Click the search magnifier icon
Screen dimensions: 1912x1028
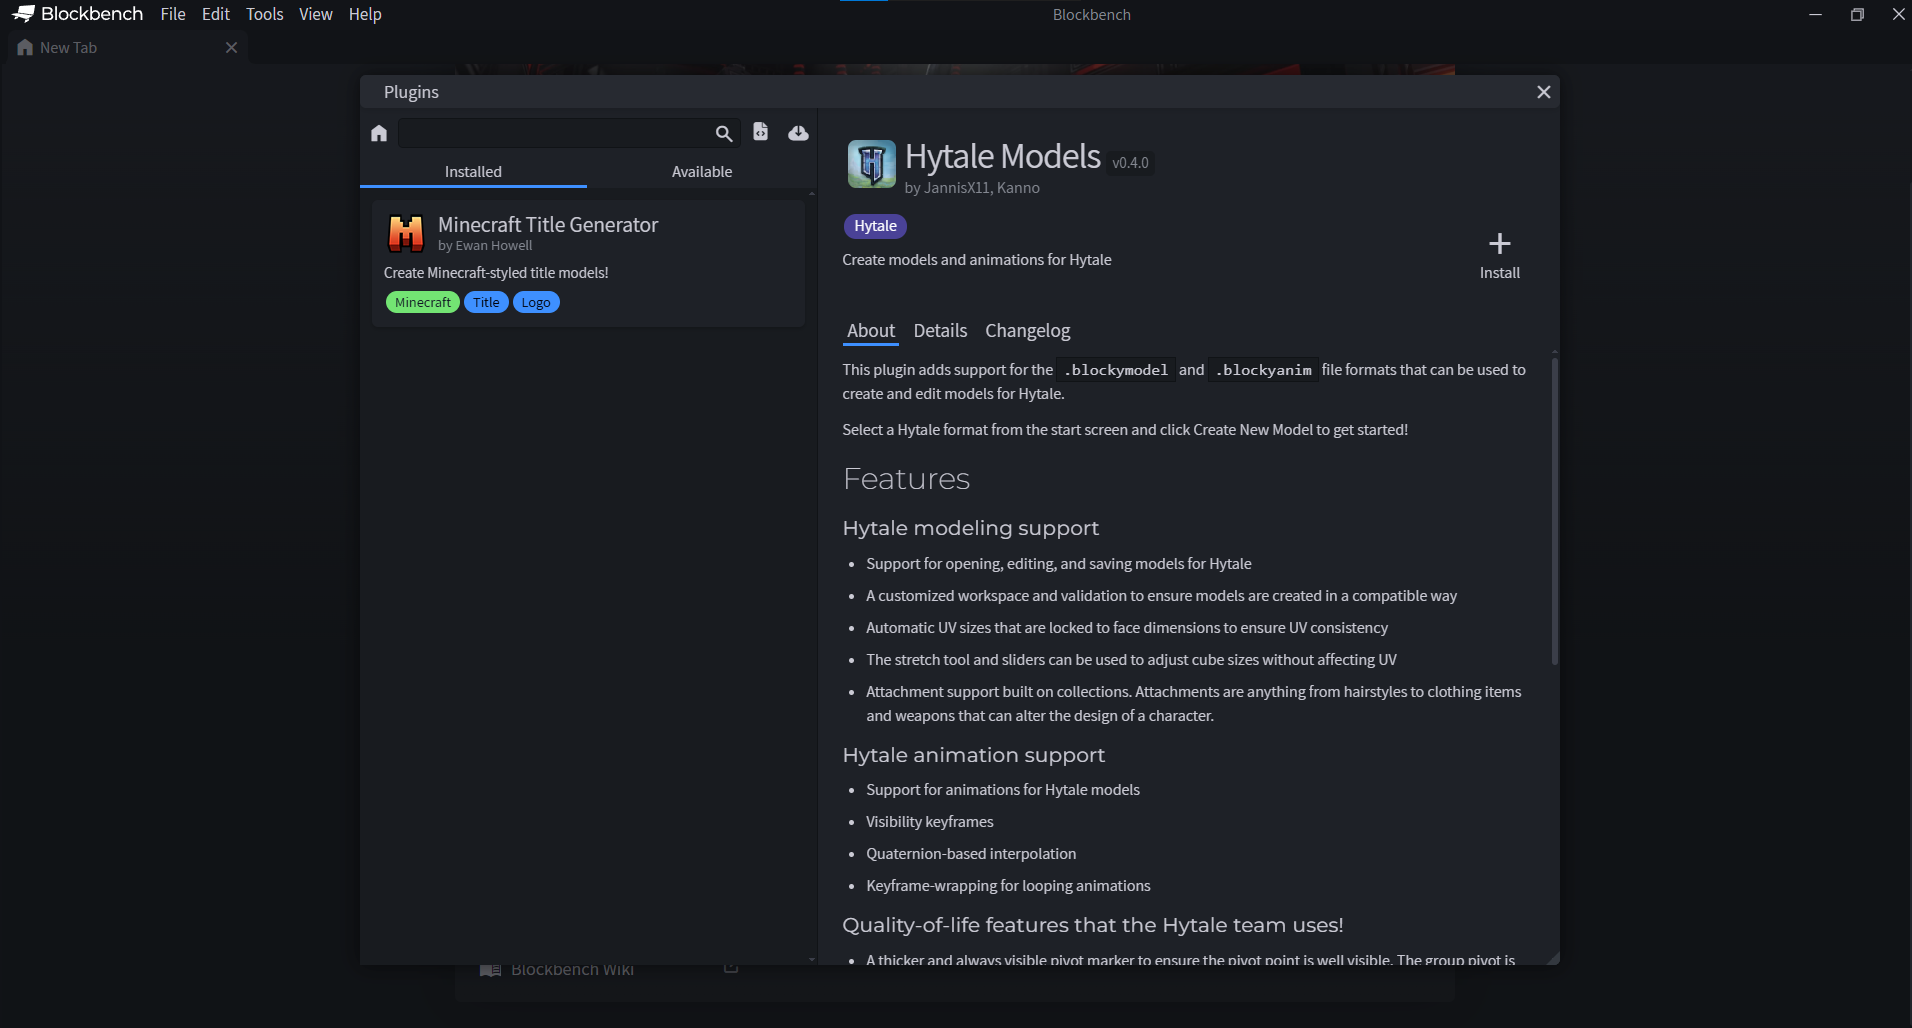pyautogui.click(x=723, y=133)
